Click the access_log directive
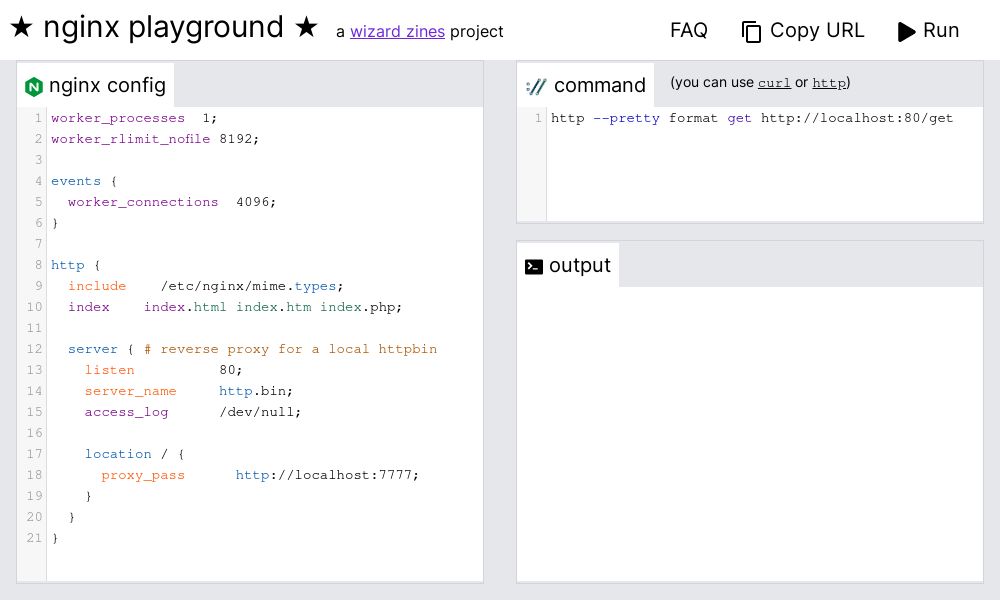 [126, 413]
